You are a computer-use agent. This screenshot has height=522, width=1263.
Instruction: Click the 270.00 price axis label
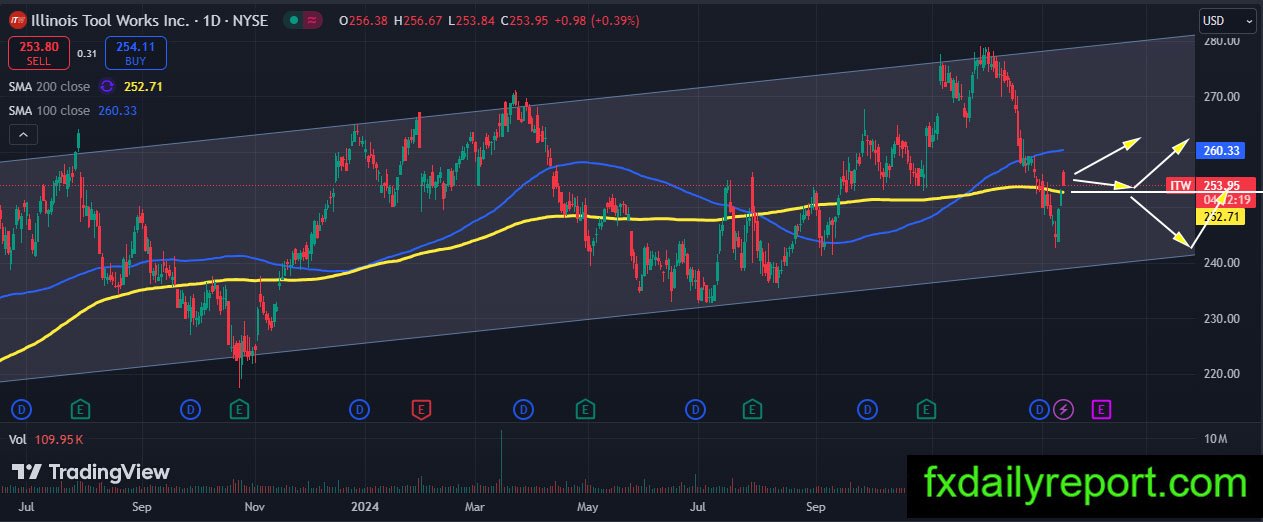(x=1222, y=97)
